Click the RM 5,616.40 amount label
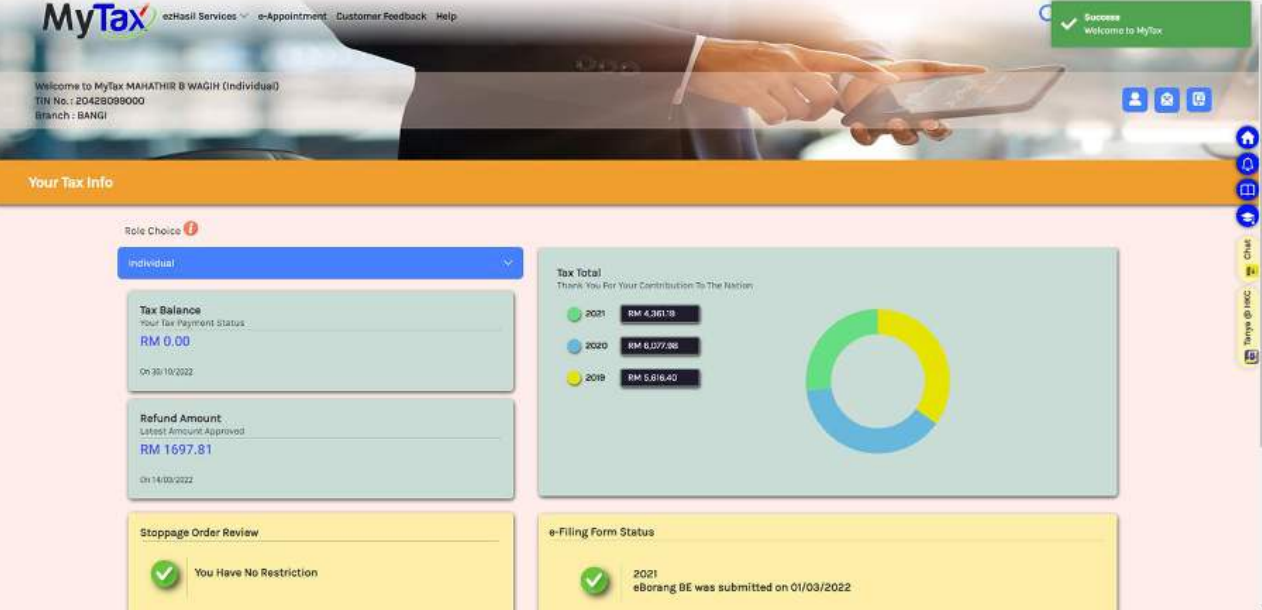The height and width of the screenshot is (610, 1262). [x=660, y=378]
